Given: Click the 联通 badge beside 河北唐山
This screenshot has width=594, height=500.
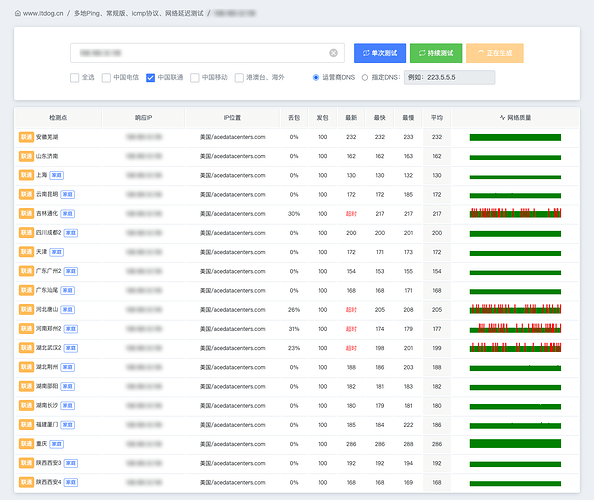Looking at the screenshot, I should point(26,309).
